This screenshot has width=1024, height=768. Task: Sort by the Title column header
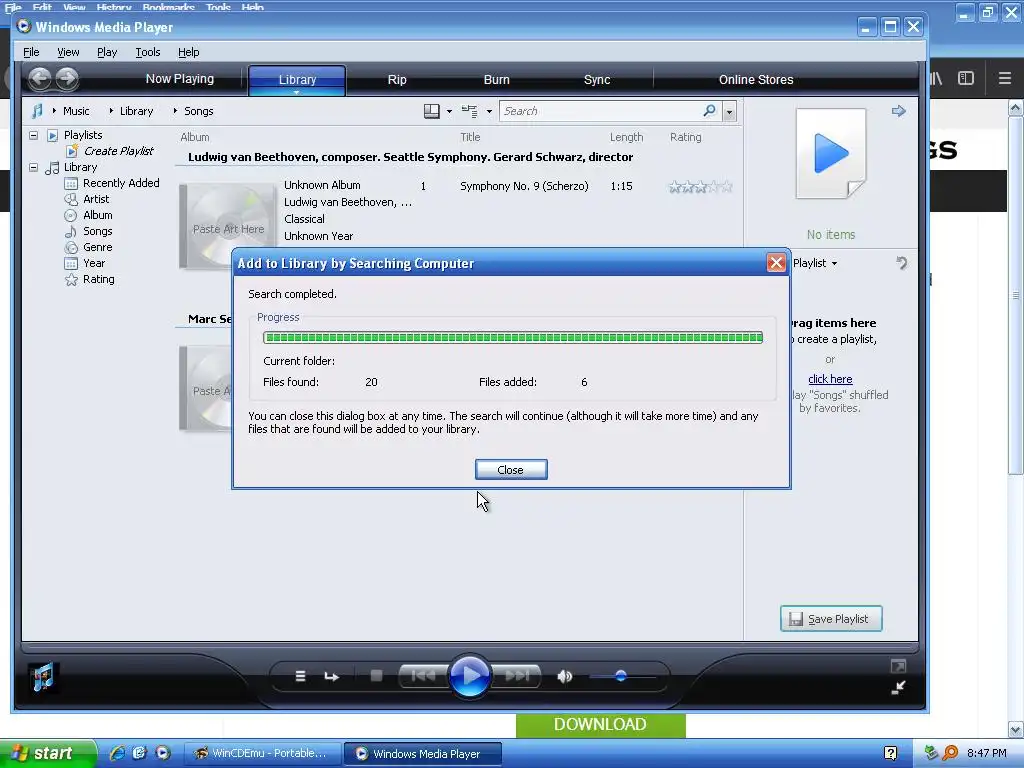[470, 137]
